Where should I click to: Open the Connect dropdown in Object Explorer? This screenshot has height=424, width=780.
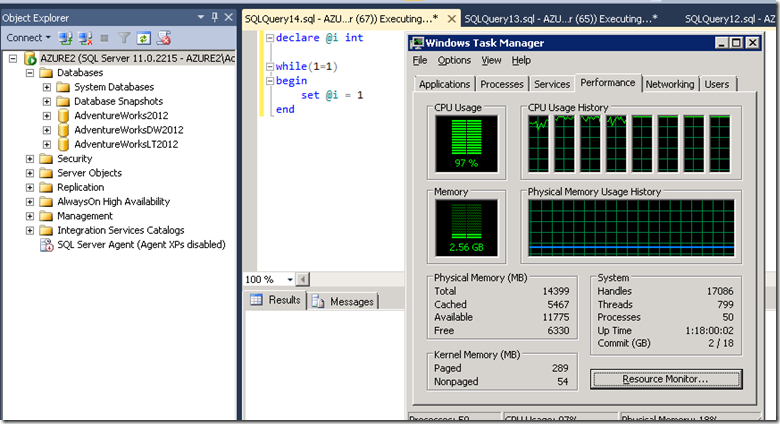coord(28,38)
